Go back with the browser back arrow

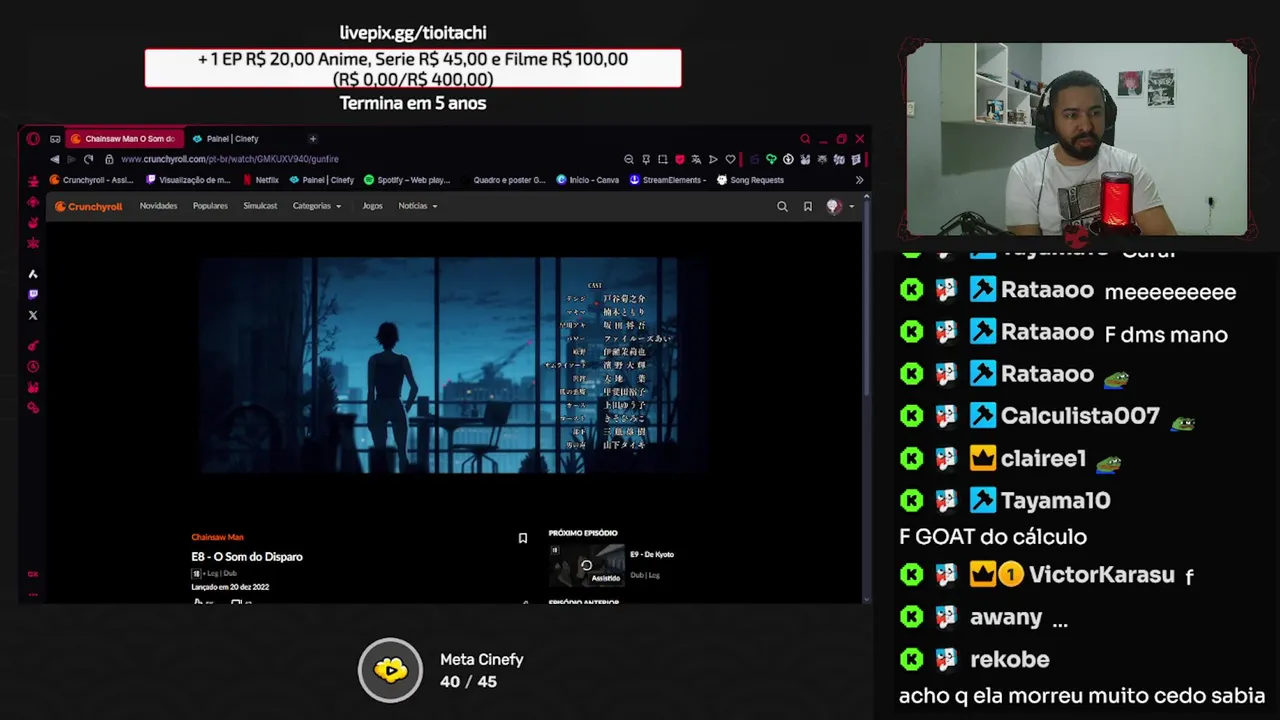(55, 159)
